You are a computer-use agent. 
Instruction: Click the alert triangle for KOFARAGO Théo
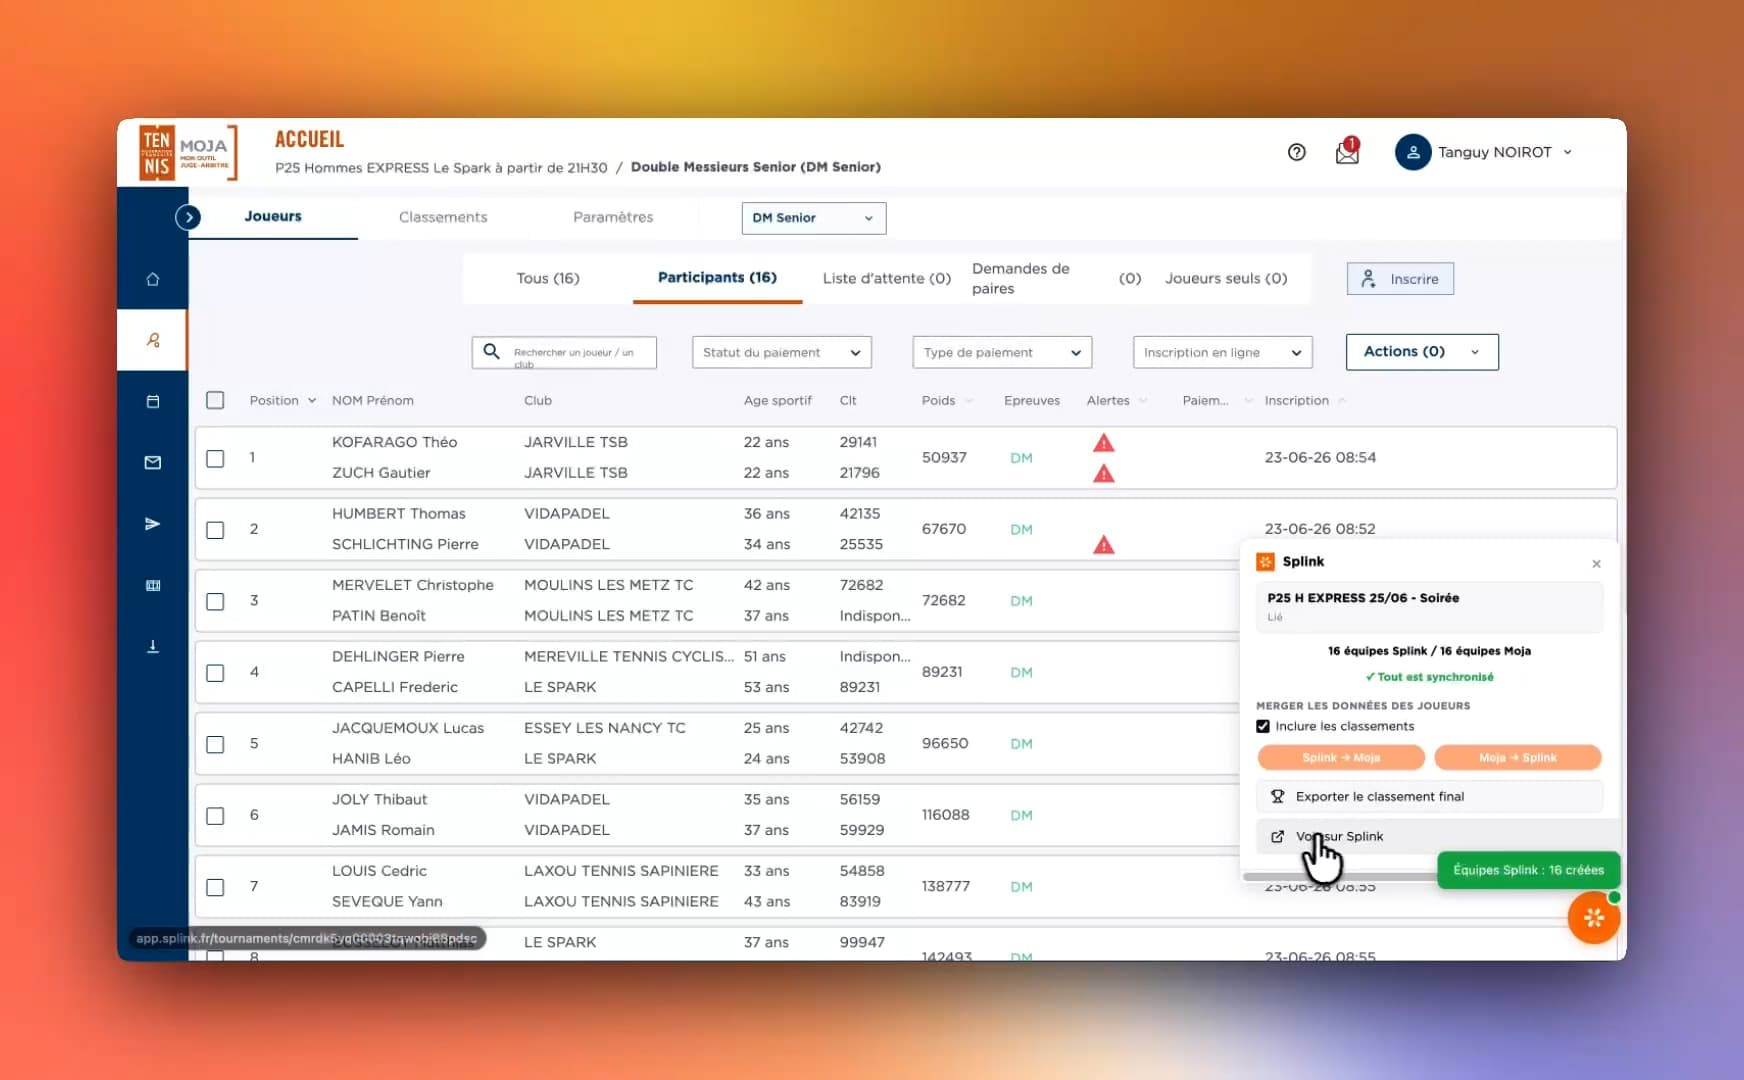coord(1103,442)
